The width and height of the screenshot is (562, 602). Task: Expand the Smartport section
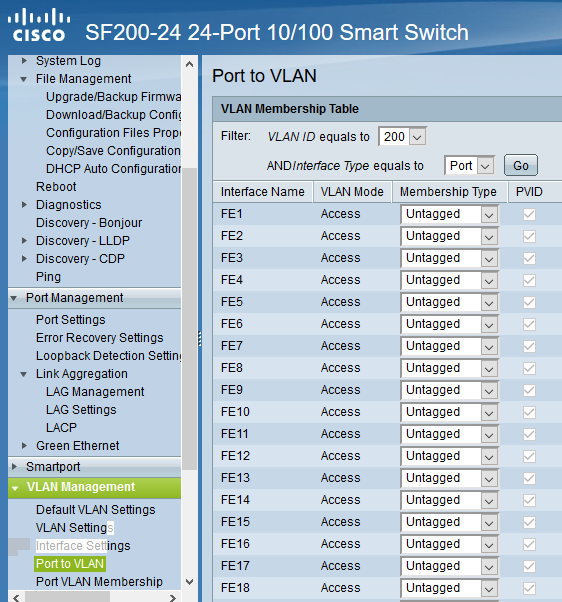[15, 467]
